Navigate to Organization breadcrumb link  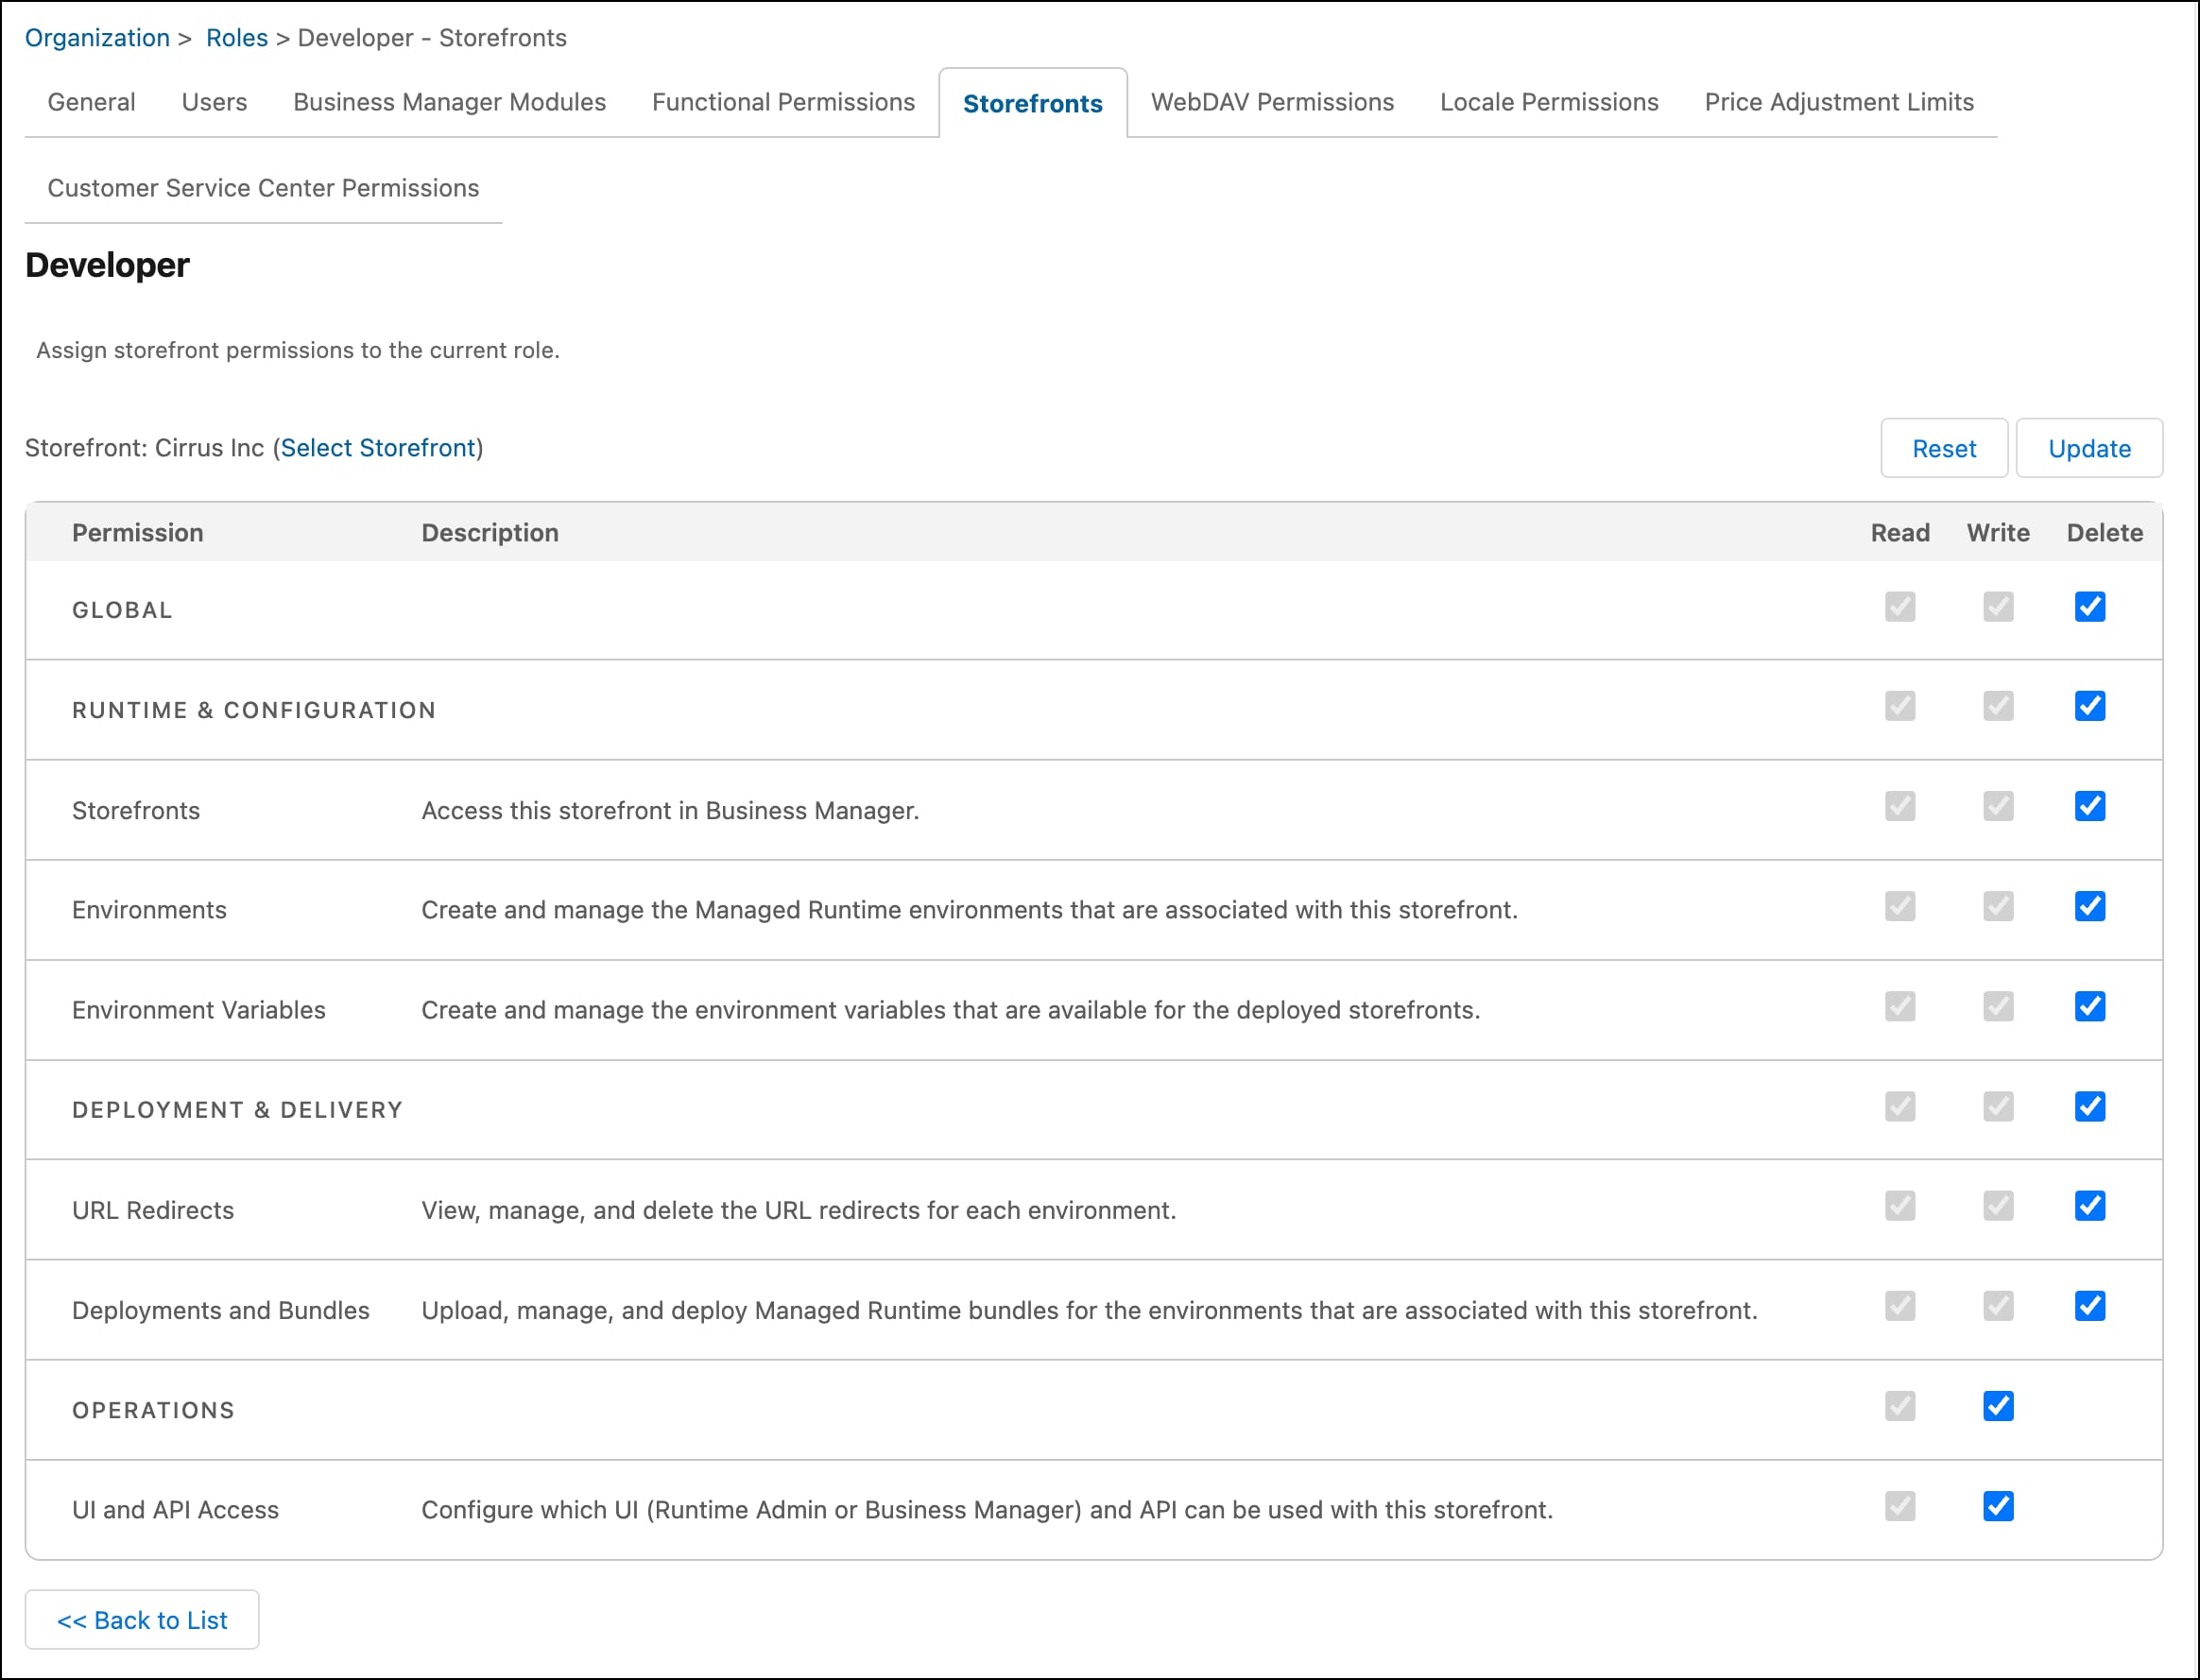click(x=97, y=38)
